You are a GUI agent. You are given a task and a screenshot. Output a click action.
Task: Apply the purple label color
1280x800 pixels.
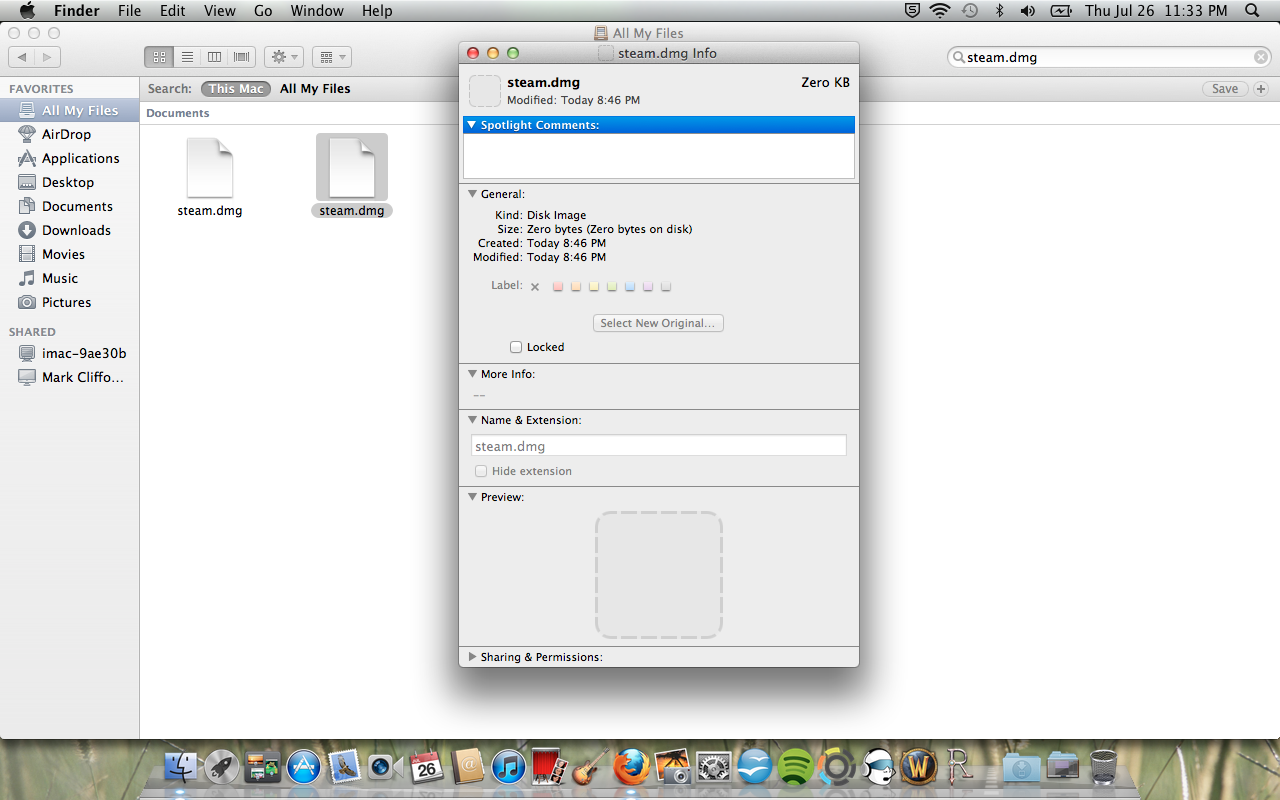click(x=648, y=287)
